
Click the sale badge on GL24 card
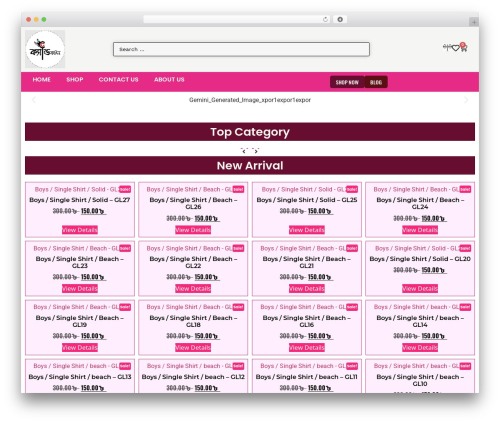(x=465, y=189)
